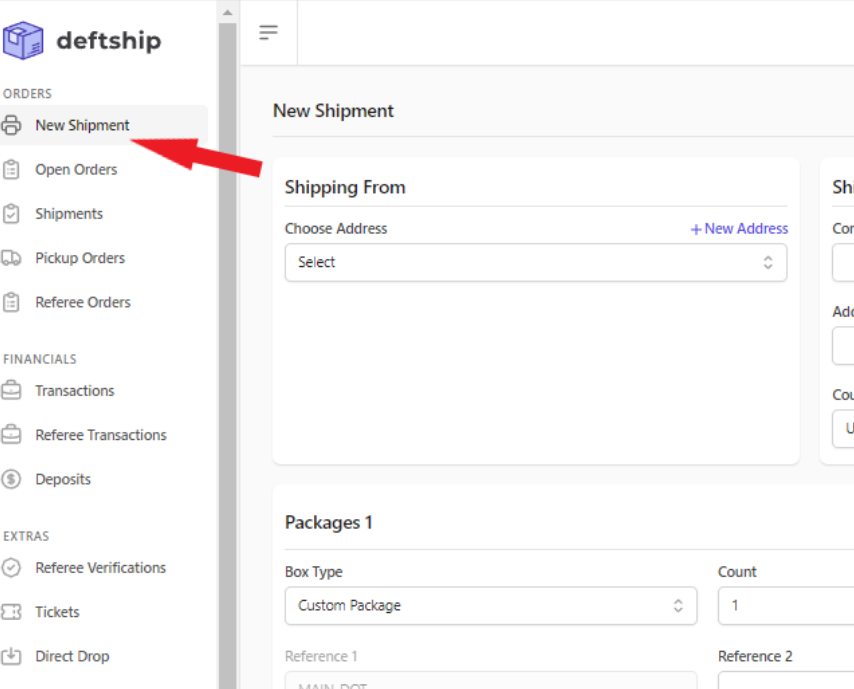The width and height of the screenshot is (854, 689).
Task: Click the download box icon beside Direct Drop
Action: point(11,656)
